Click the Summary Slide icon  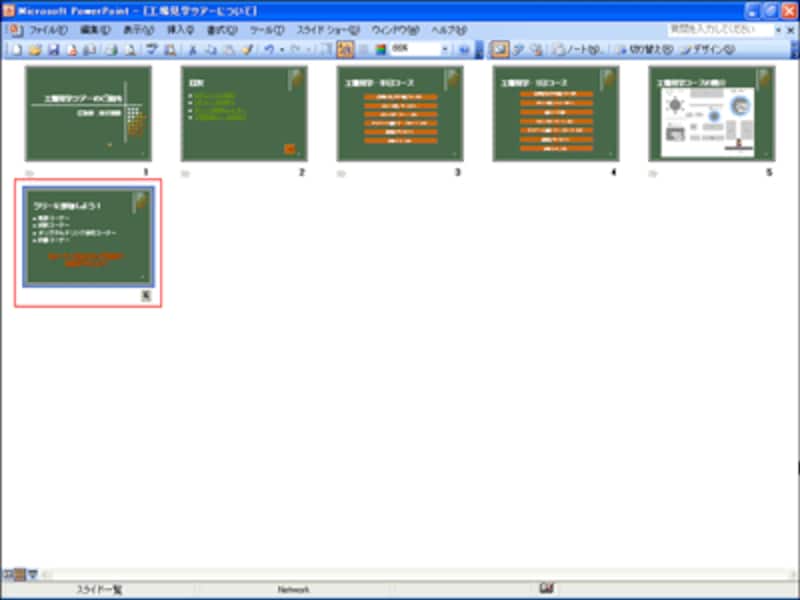pos(536,49)
